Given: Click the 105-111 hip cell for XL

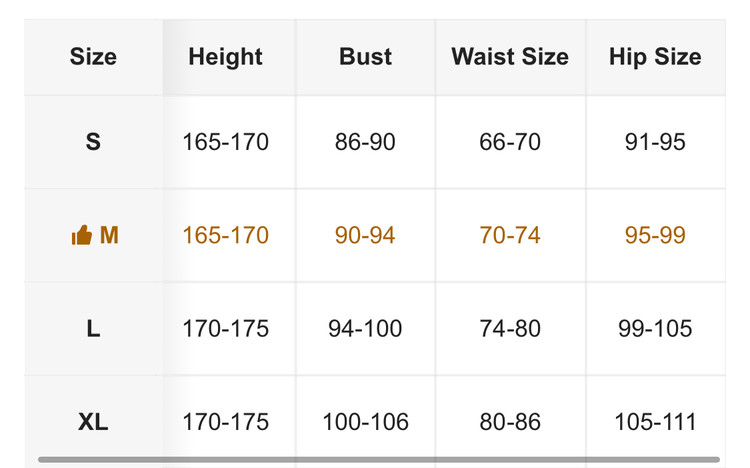Looking at the screenshot, I should pos(655,422).
